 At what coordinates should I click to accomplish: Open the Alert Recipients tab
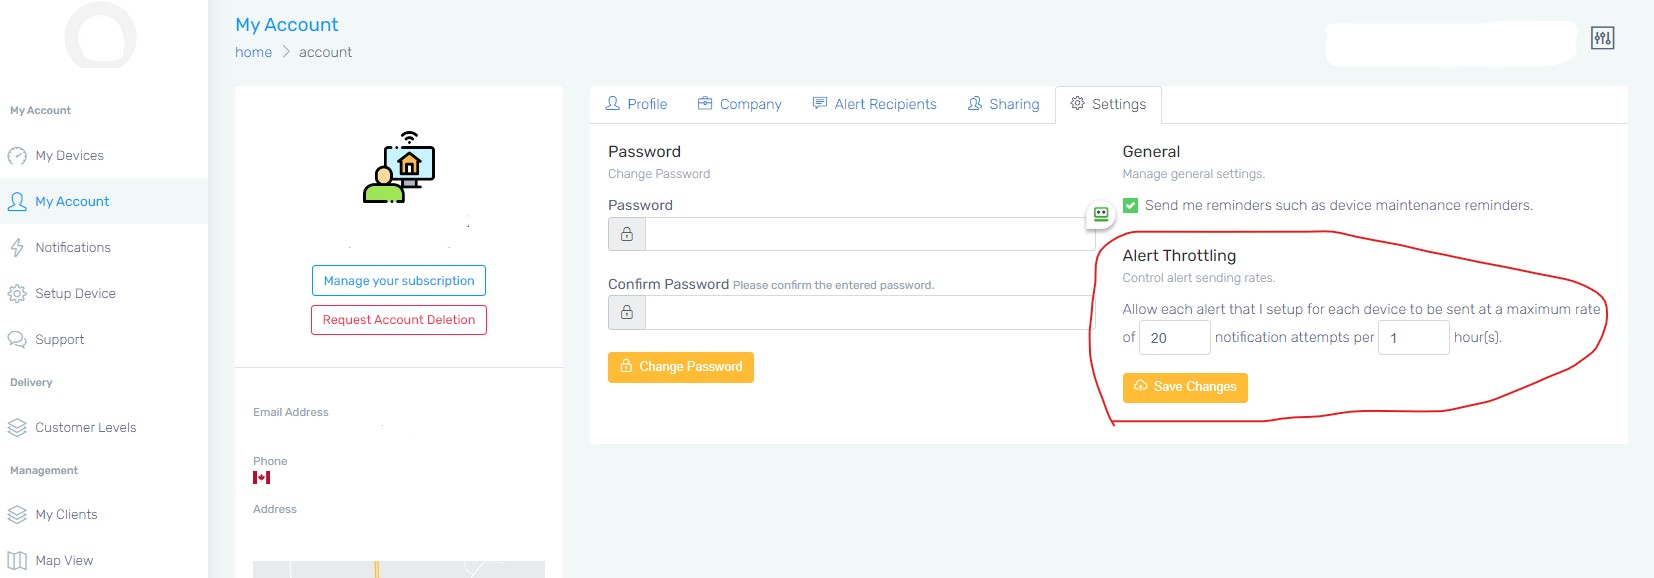[x=874, y=104]
